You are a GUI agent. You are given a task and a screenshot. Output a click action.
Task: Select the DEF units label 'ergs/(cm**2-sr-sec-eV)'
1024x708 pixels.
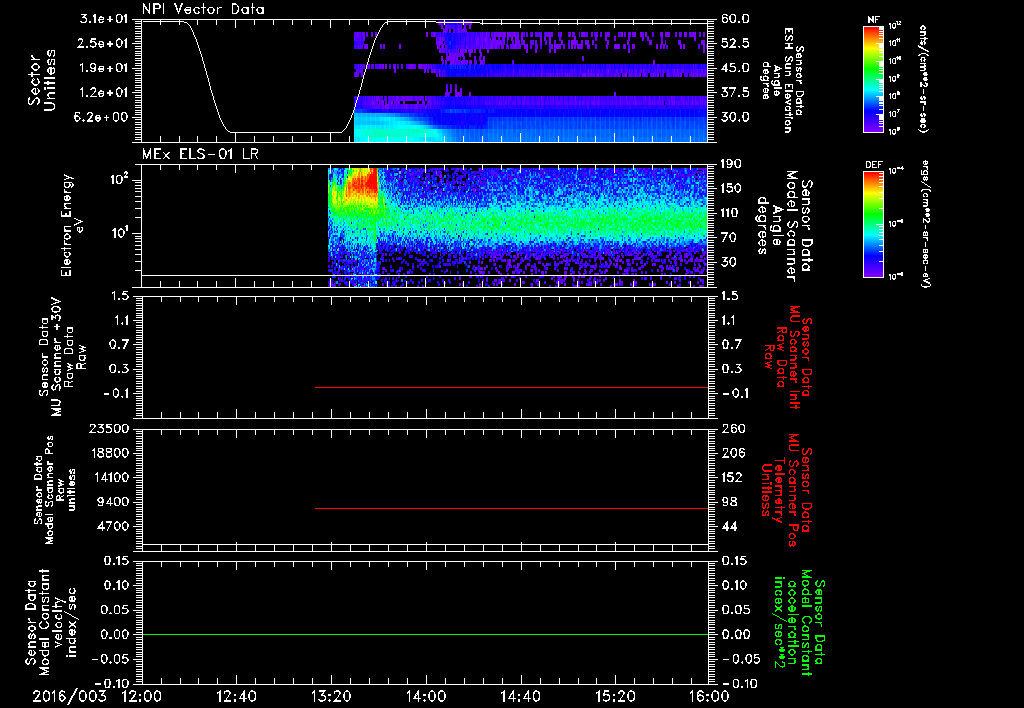925,224
